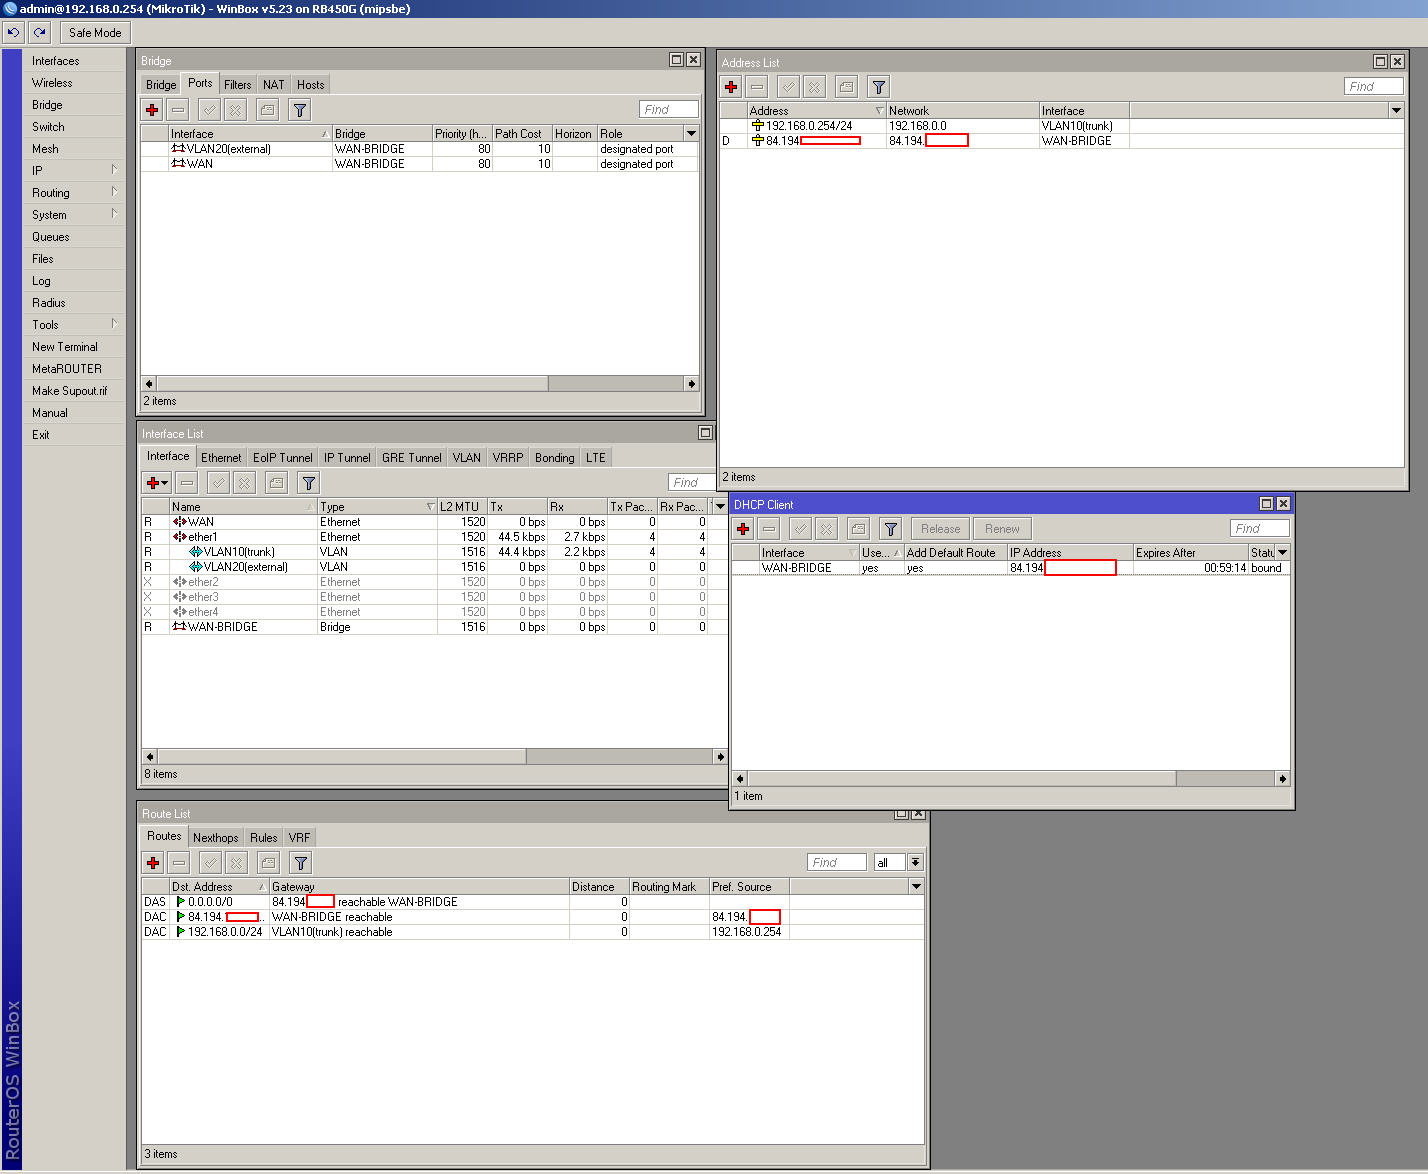Image resolution: width=1428 pixels, height=1174 pixels.
Task: Switch to Hosts tab in Bridge window
Action: coord(310,85)
